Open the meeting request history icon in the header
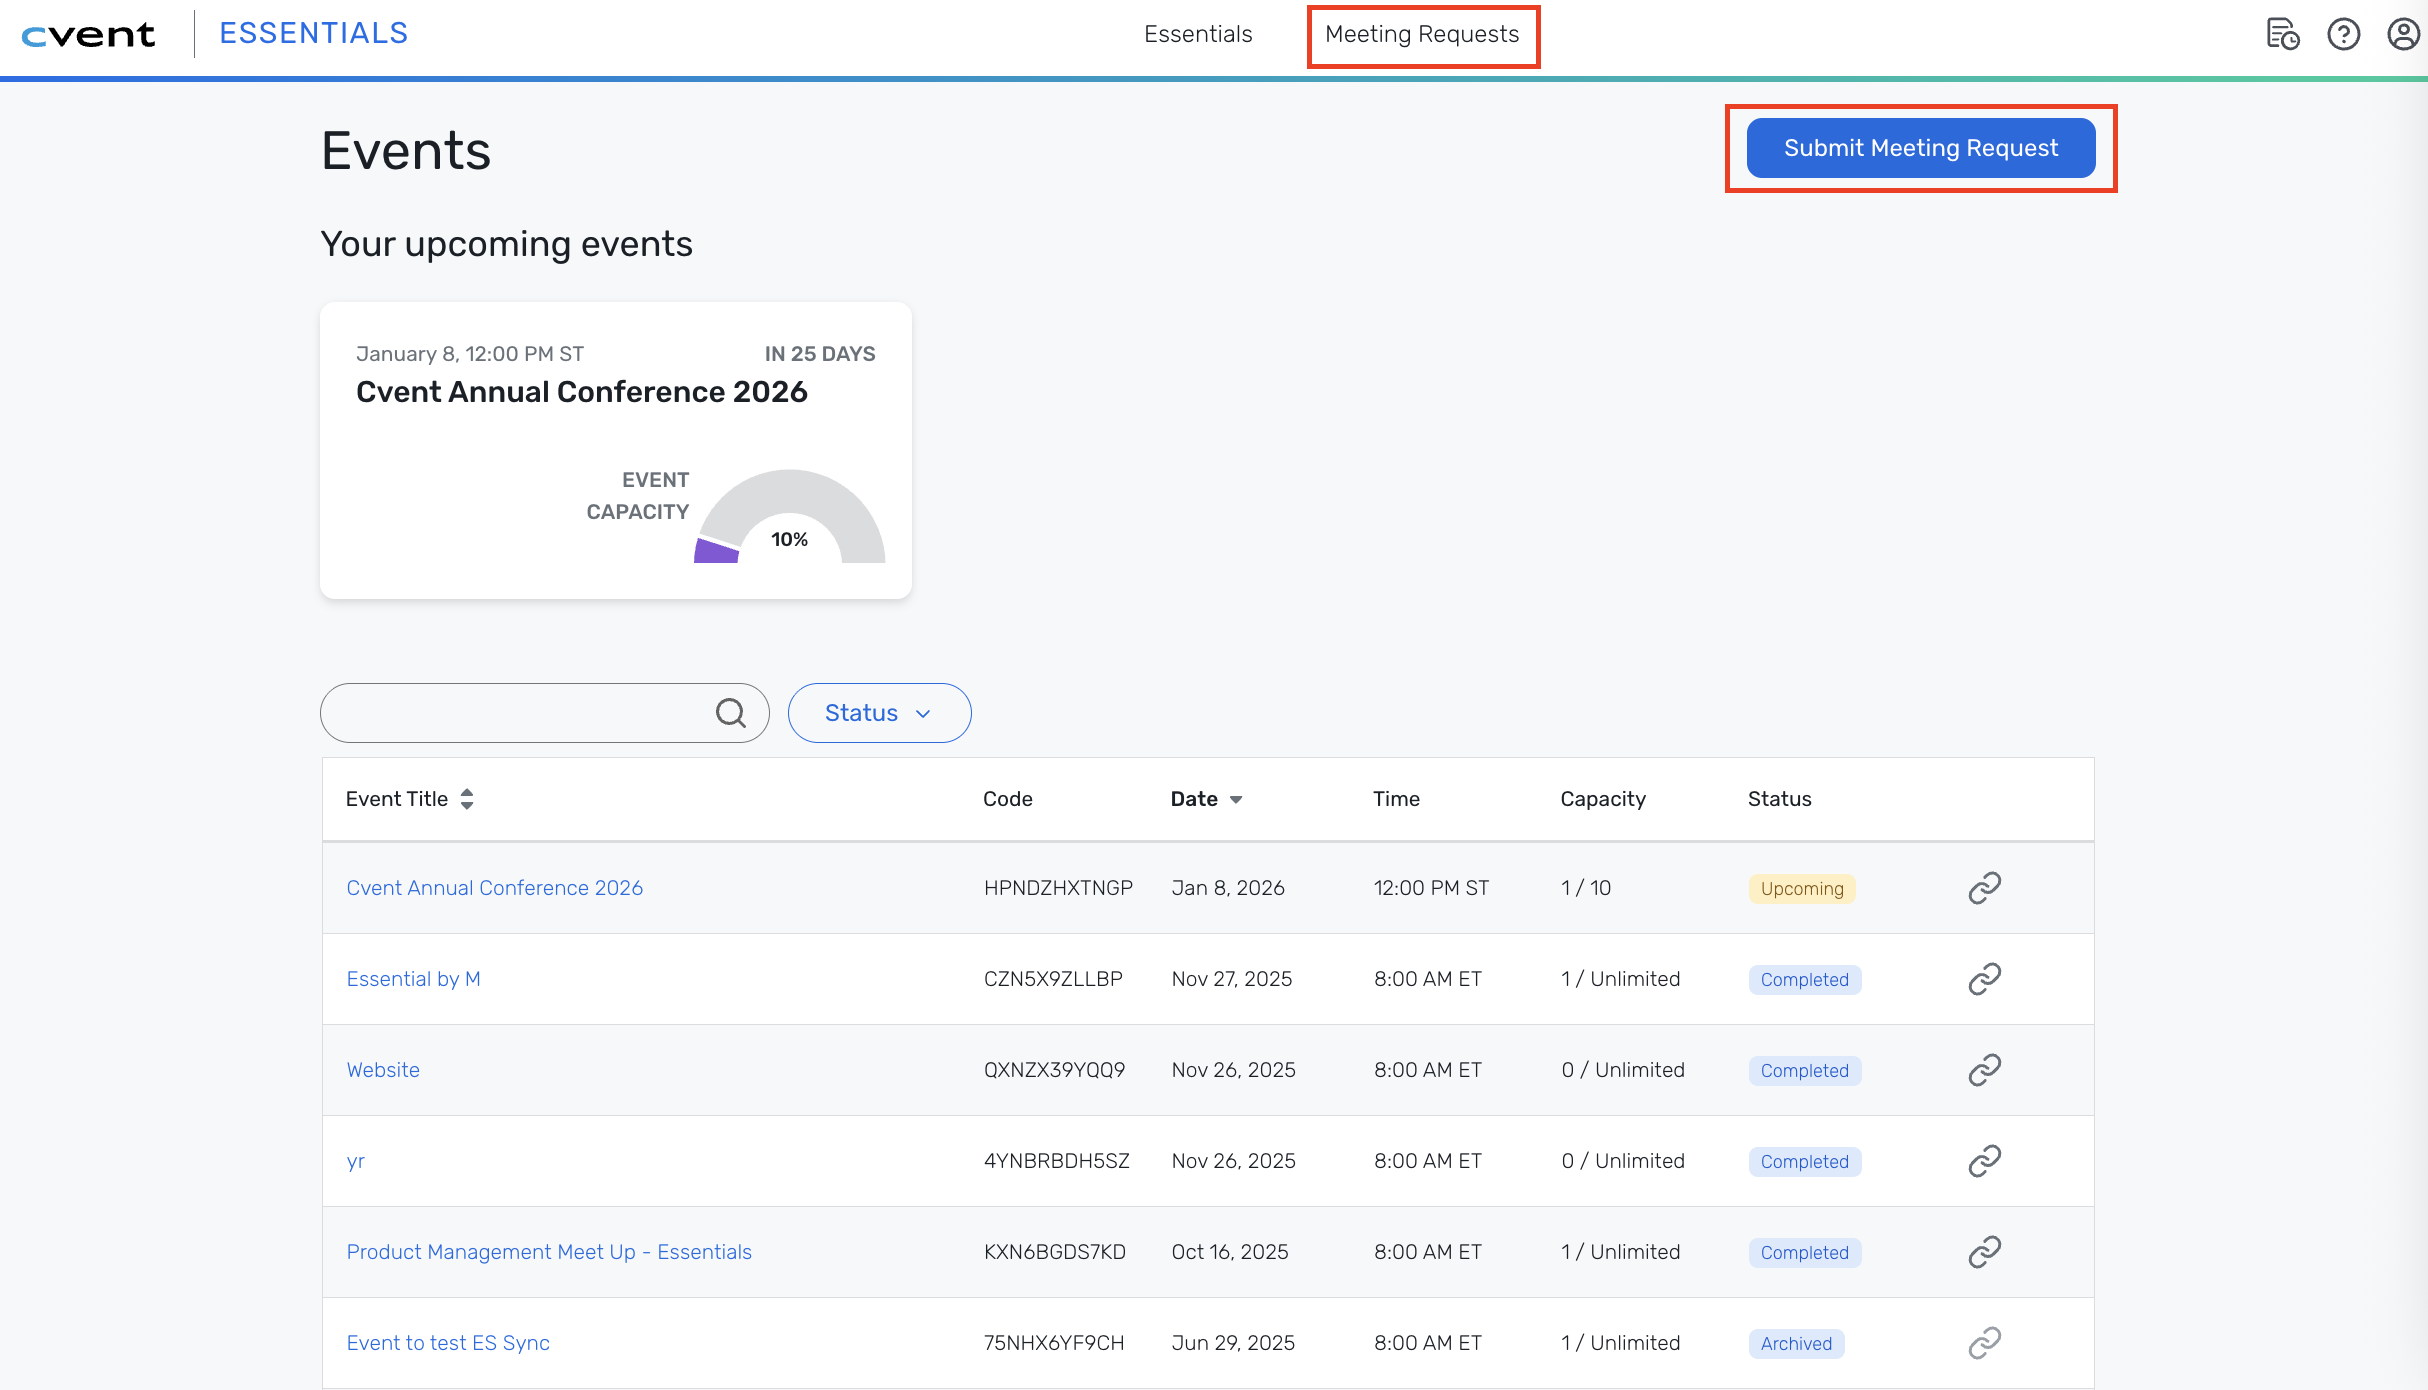The width and height of the screenshot is (2428, 1390). pyautogui.click(x=2283, y=35)
